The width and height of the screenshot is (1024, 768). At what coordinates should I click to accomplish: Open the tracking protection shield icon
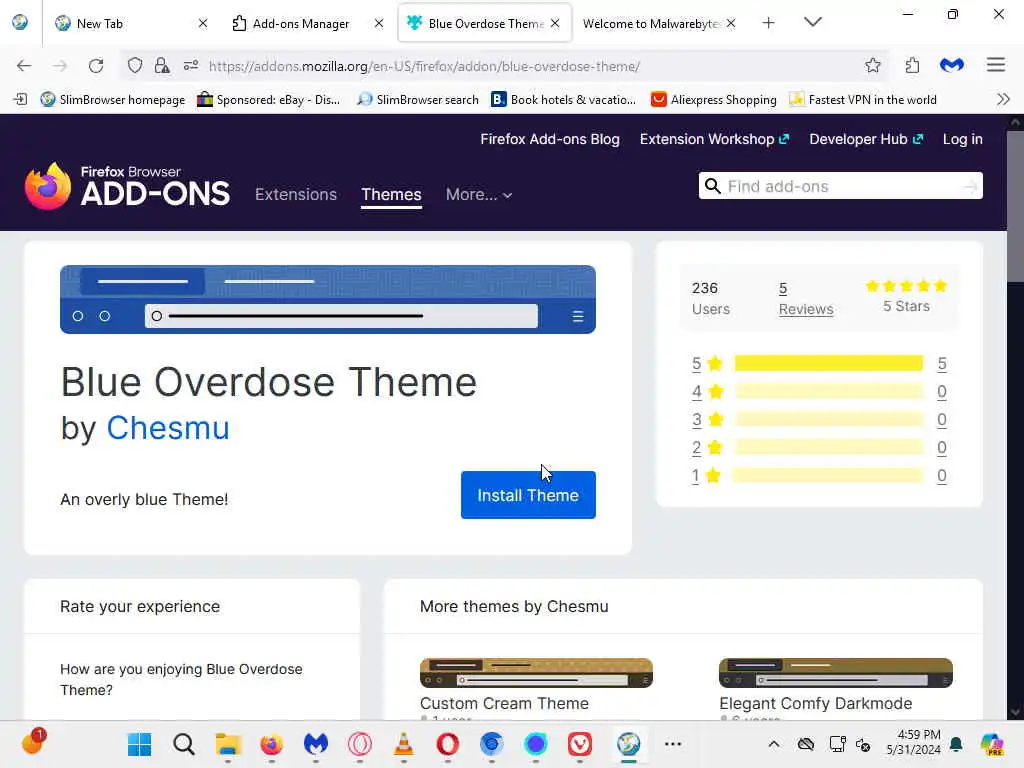135,65
